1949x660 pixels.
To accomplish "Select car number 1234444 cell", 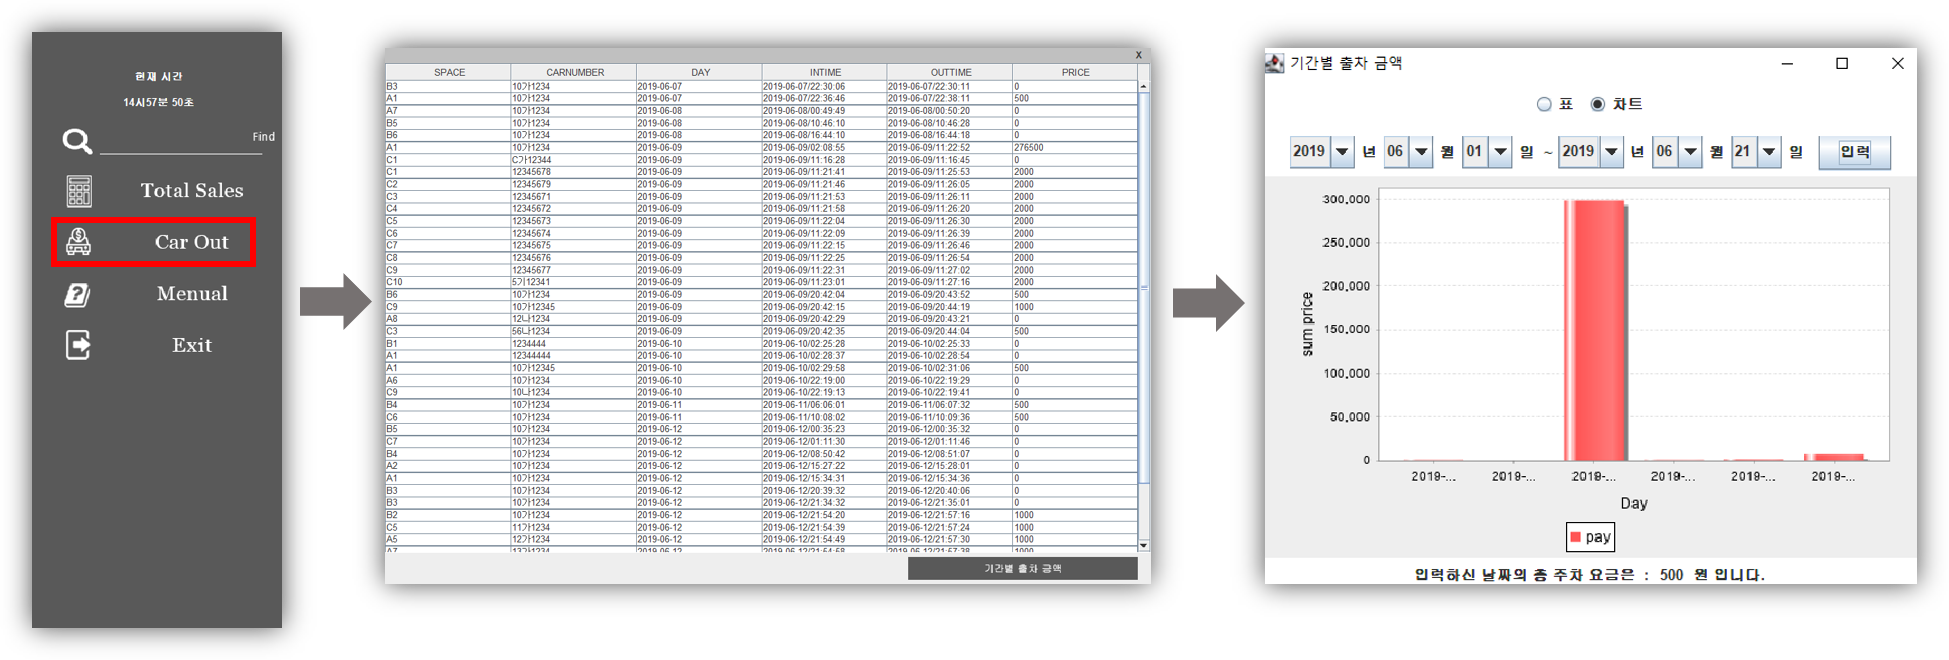I will point(573,343).
